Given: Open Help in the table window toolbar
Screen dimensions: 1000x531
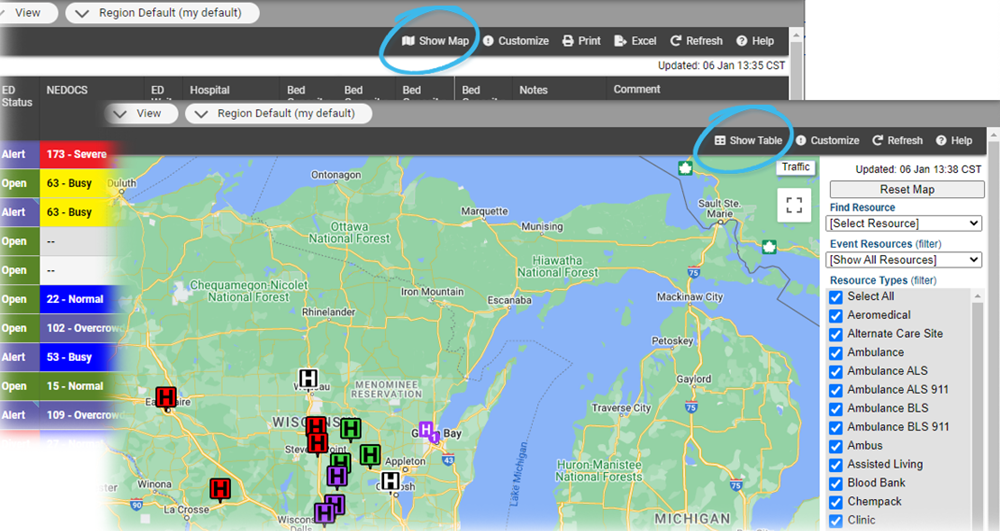Looking at the screenshot, I should [755, 41].
